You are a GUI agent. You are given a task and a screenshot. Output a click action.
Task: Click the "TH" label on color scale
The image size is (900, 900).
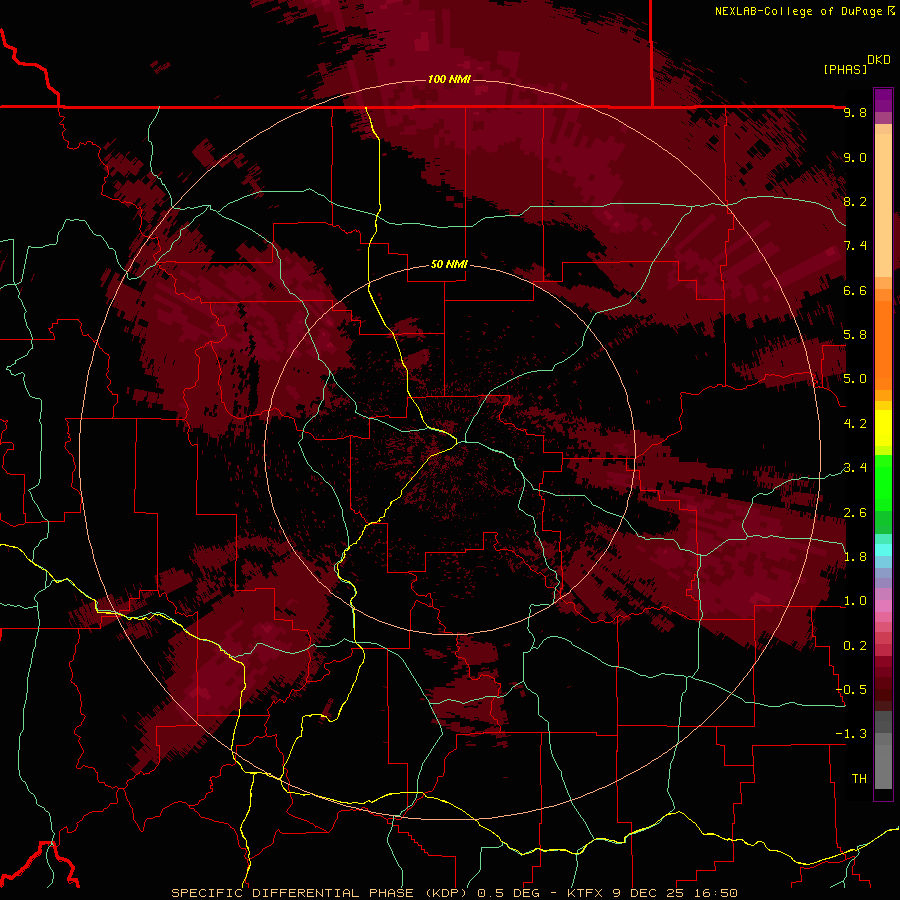859,779
